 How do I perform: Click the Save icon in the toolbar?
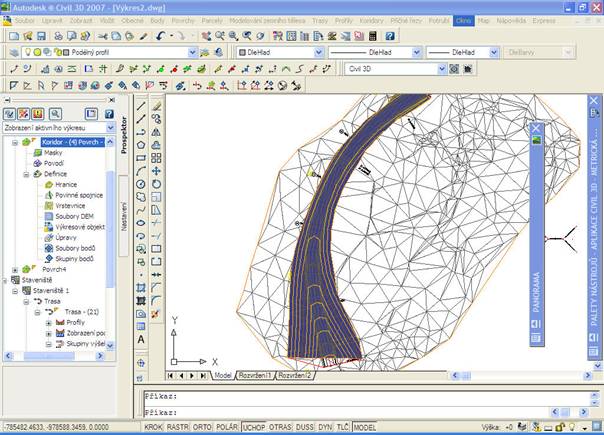point(41,36)
